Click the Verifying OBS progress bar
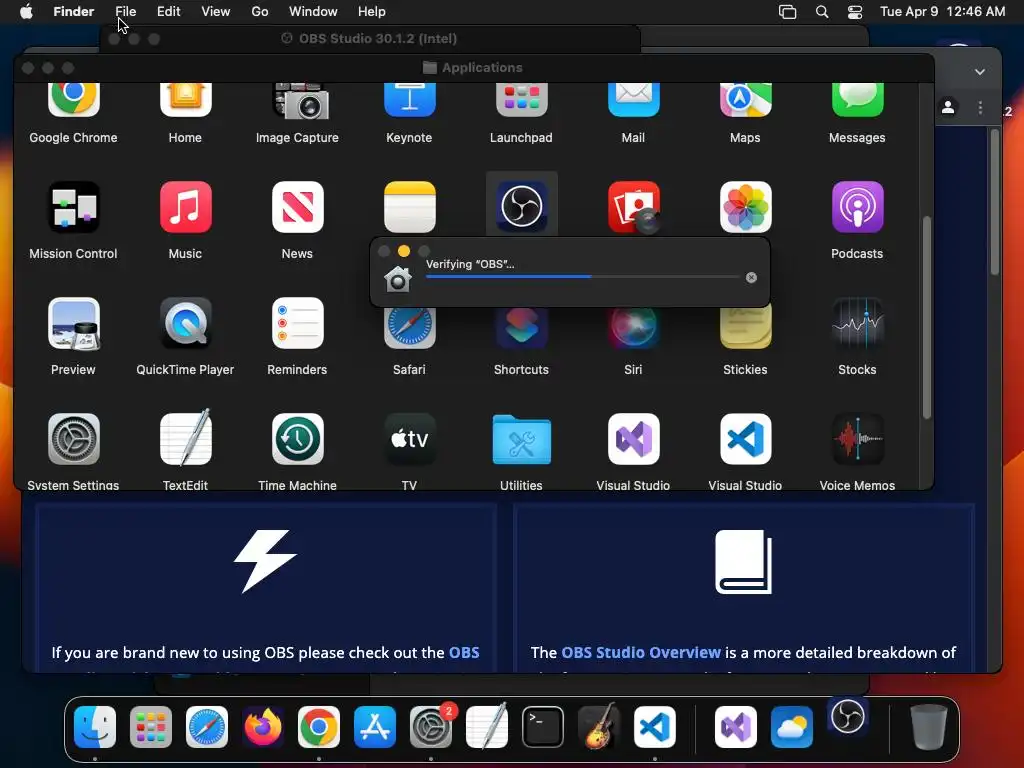 (x=582, y=277)
